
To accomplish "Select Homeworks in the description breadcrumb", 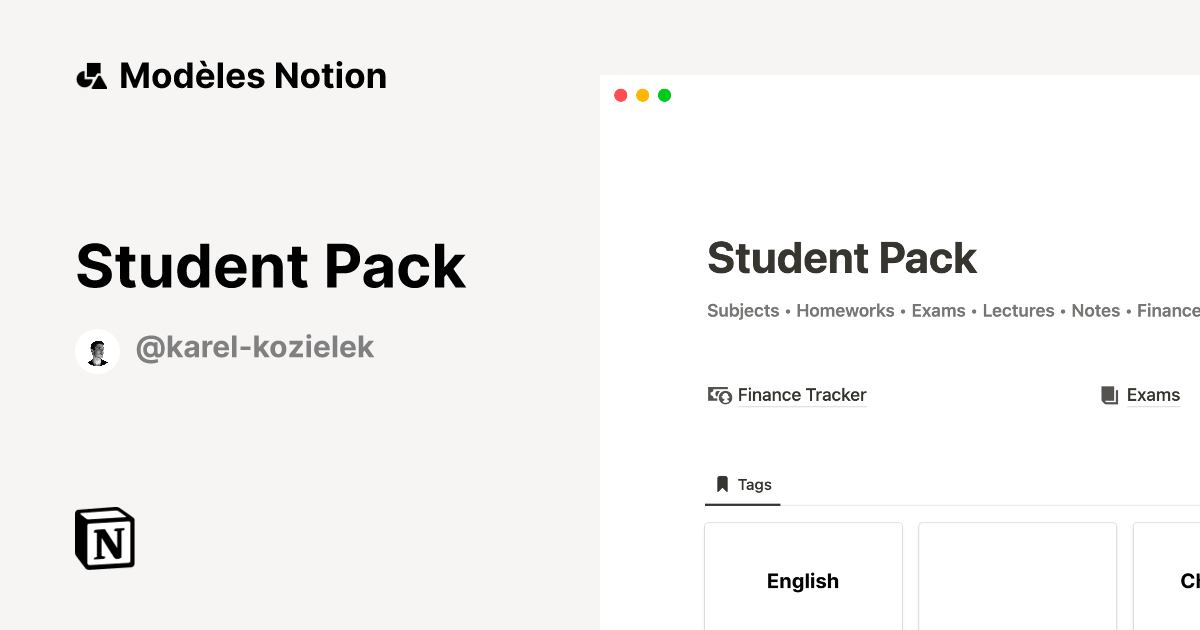I will click(845, 310).
